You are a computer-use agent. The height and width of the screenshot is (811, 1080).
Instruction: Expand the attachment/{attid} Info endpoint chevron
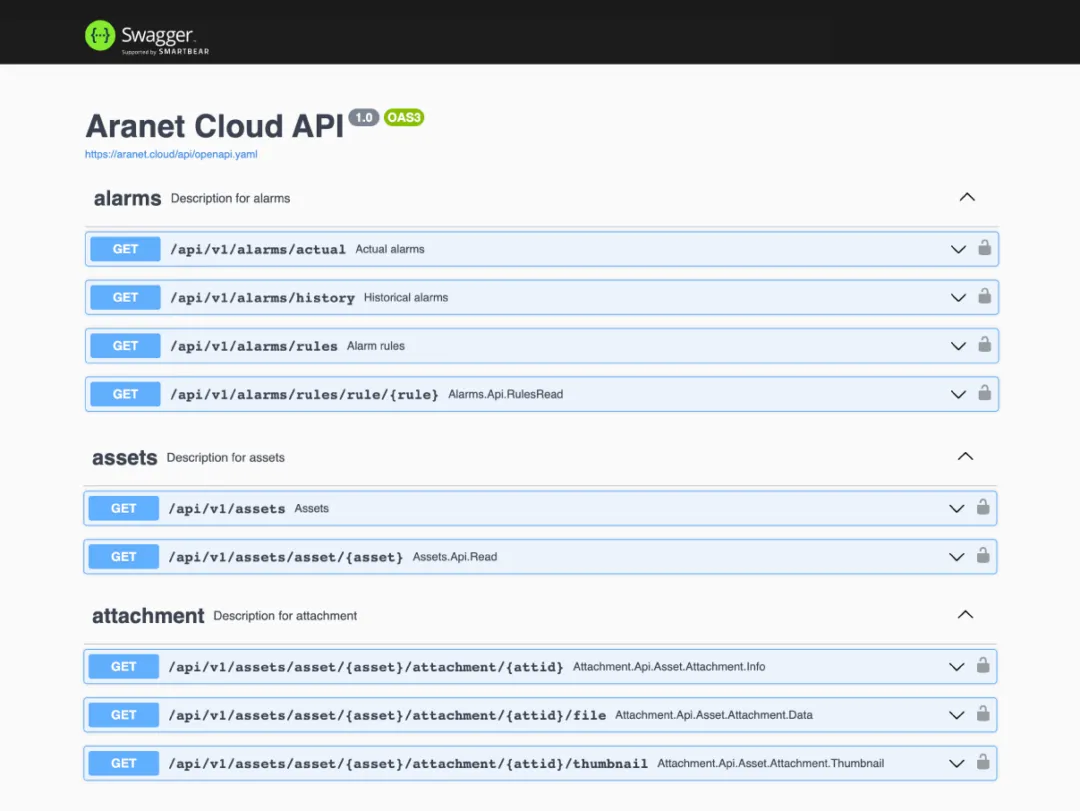point(957,667)
